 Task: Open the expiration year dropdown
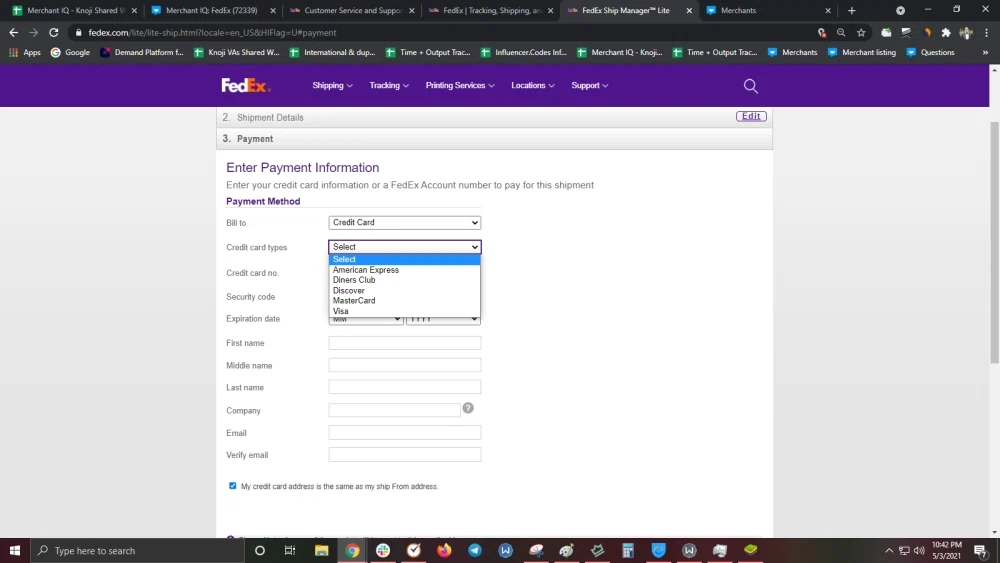[443, 319]
